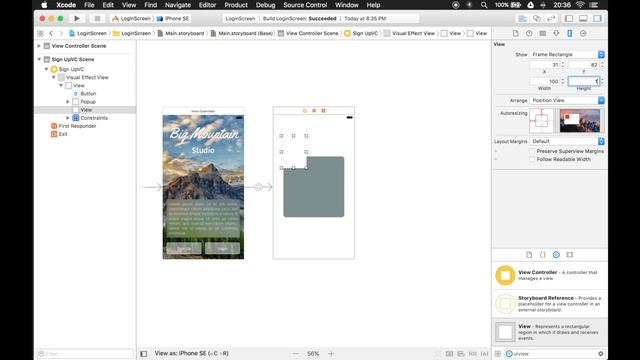Show the Code Snippet library

click(x=542, y=255)
